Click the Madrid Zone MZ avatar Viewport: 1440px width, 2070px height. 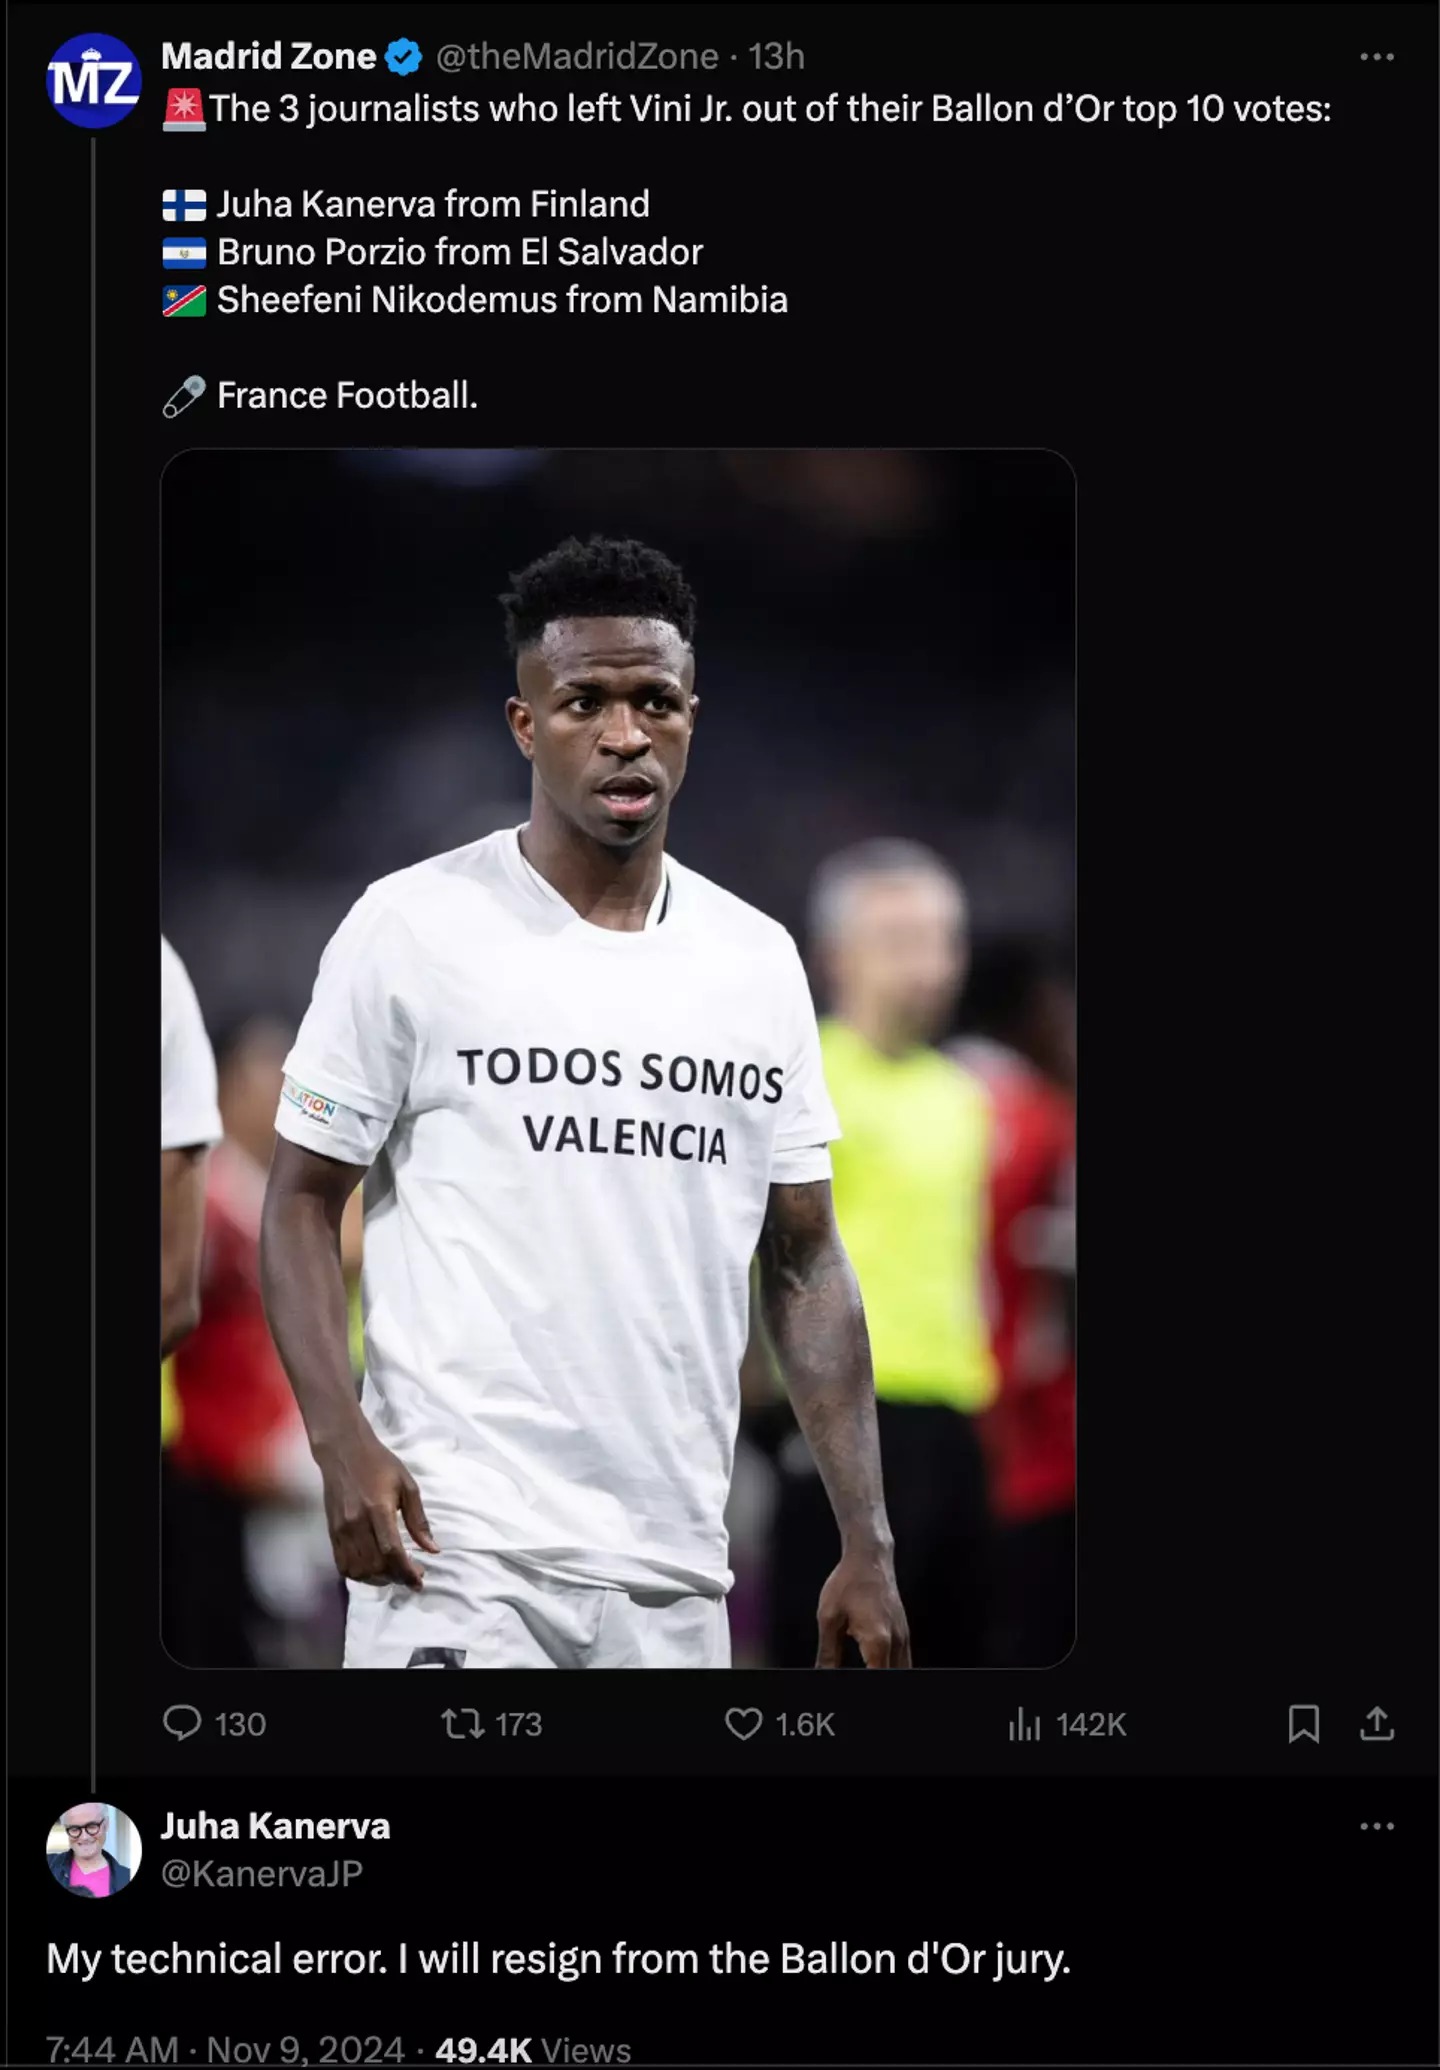point(93,81)
